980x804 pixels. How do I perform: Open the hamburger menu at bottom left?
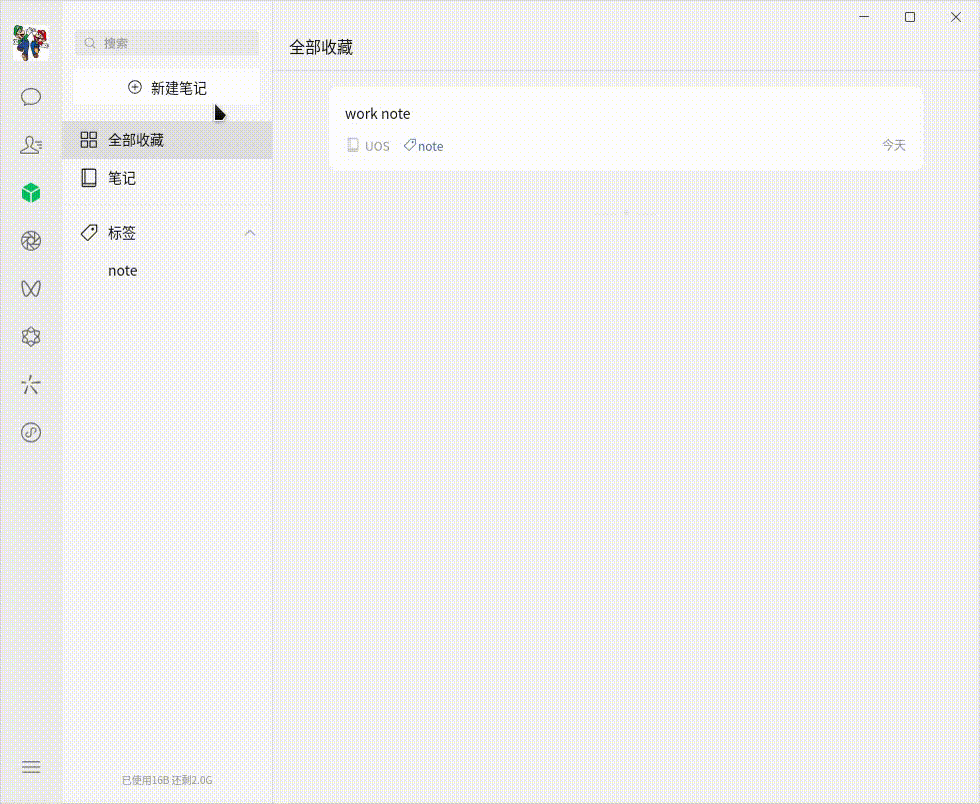point(31,766)
